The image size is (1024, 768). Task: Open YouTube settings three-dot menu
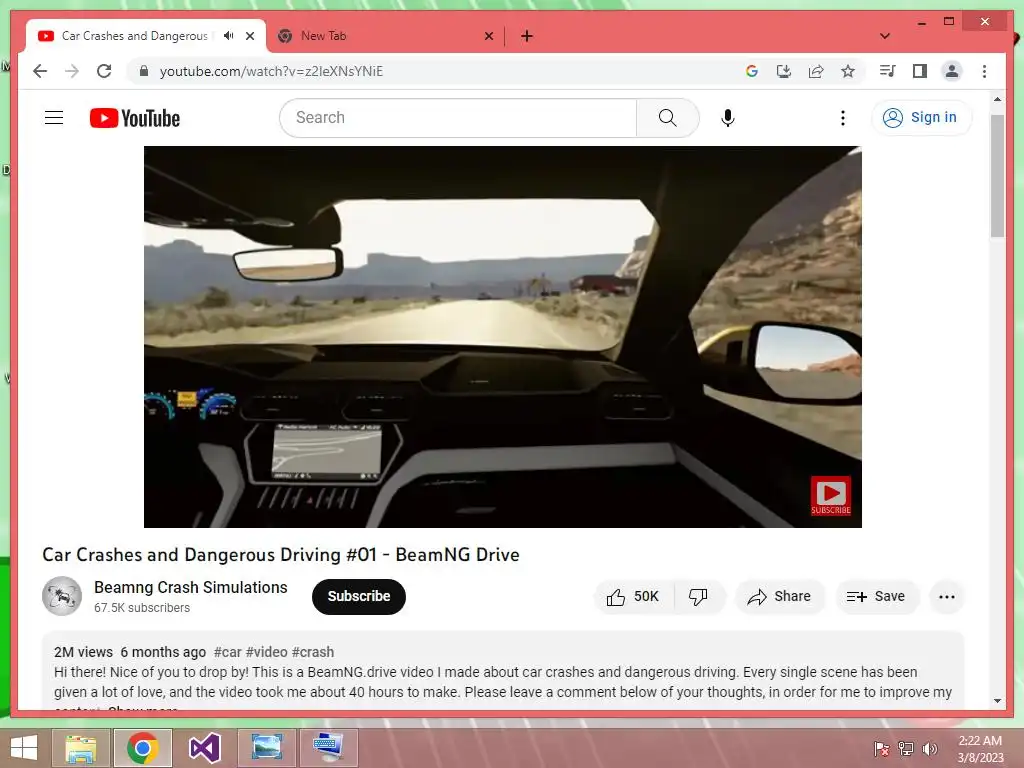[842, 118]
